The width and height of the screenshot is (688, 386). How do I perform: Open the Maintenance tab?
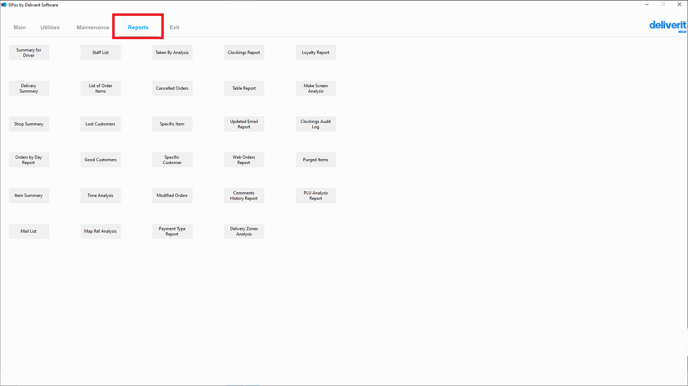coord(93,27)
